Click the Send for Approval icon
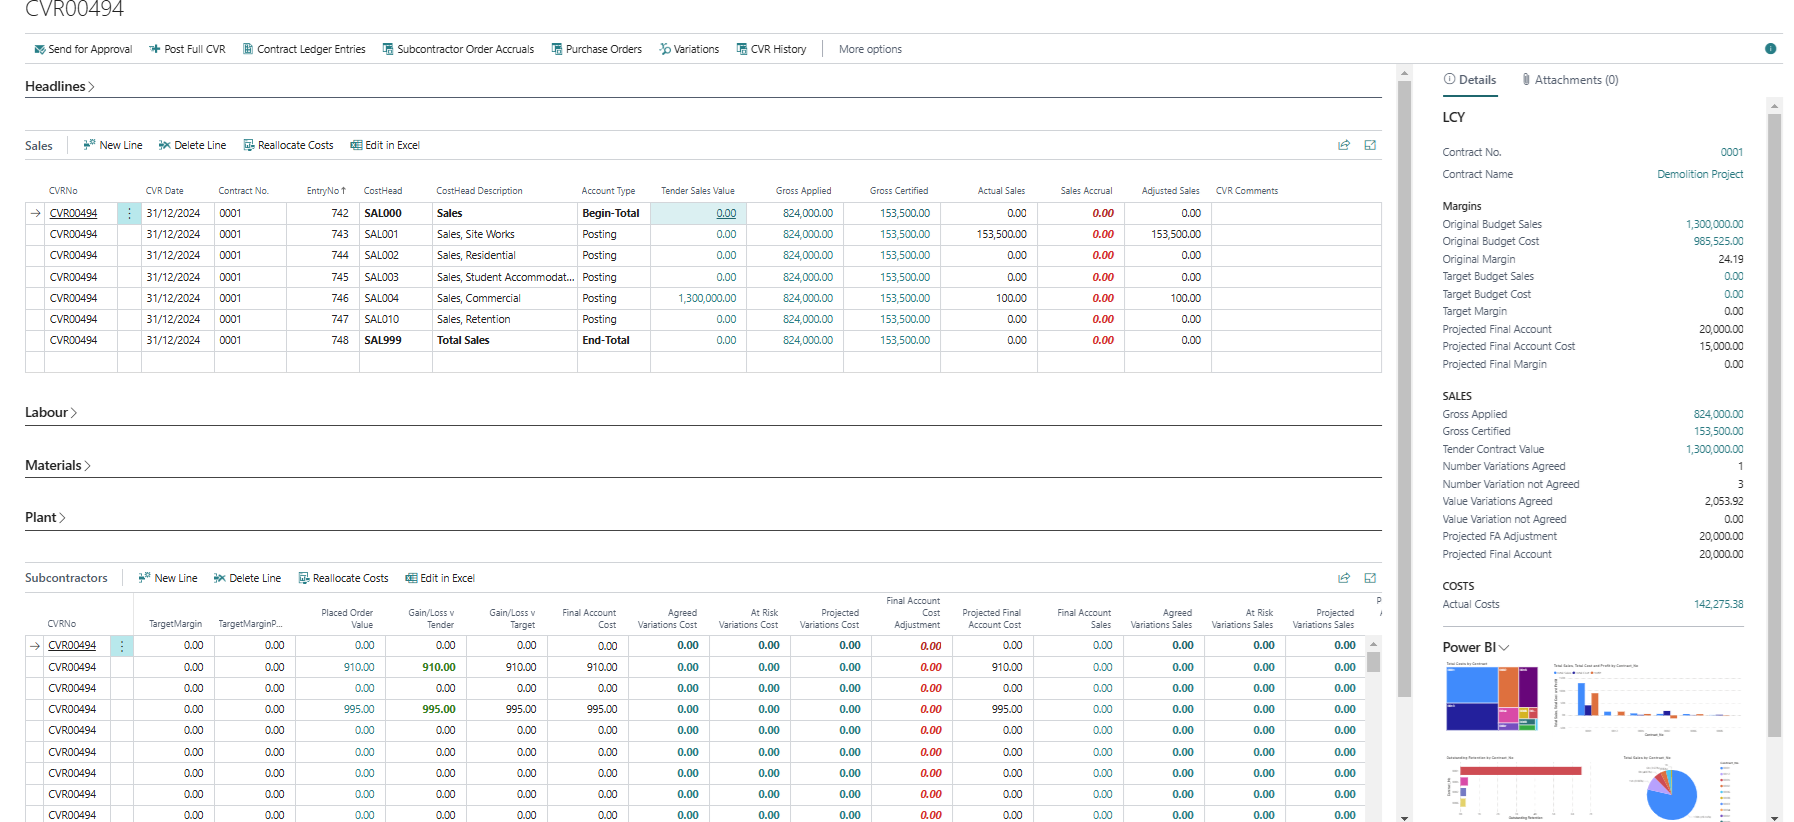Screen dimensions: 1794x822 tap(40, 49)
